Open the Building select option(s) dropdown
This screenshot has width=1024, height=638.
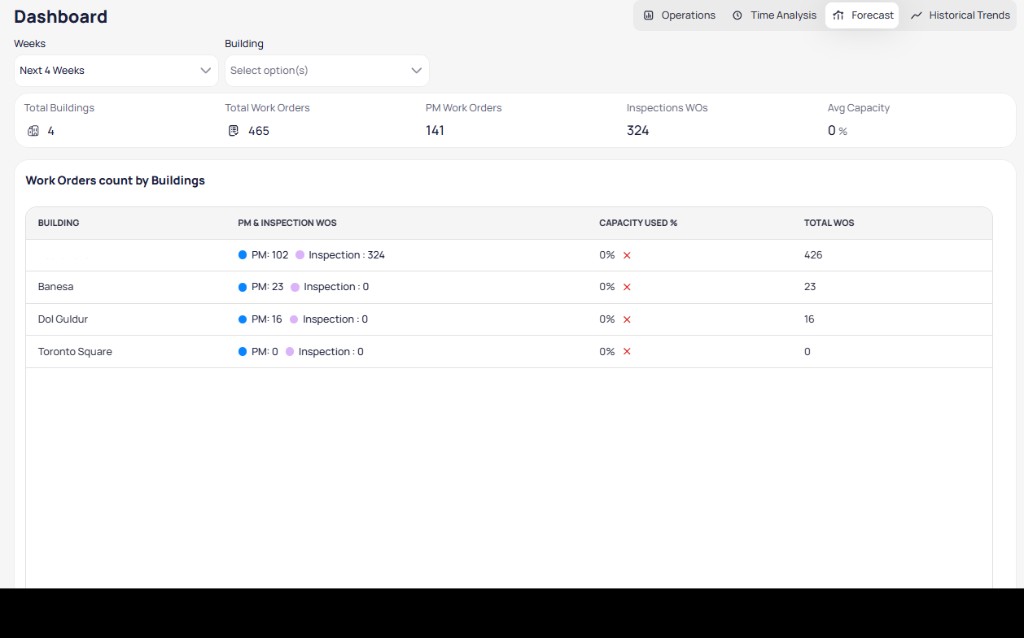pos(327,71)
